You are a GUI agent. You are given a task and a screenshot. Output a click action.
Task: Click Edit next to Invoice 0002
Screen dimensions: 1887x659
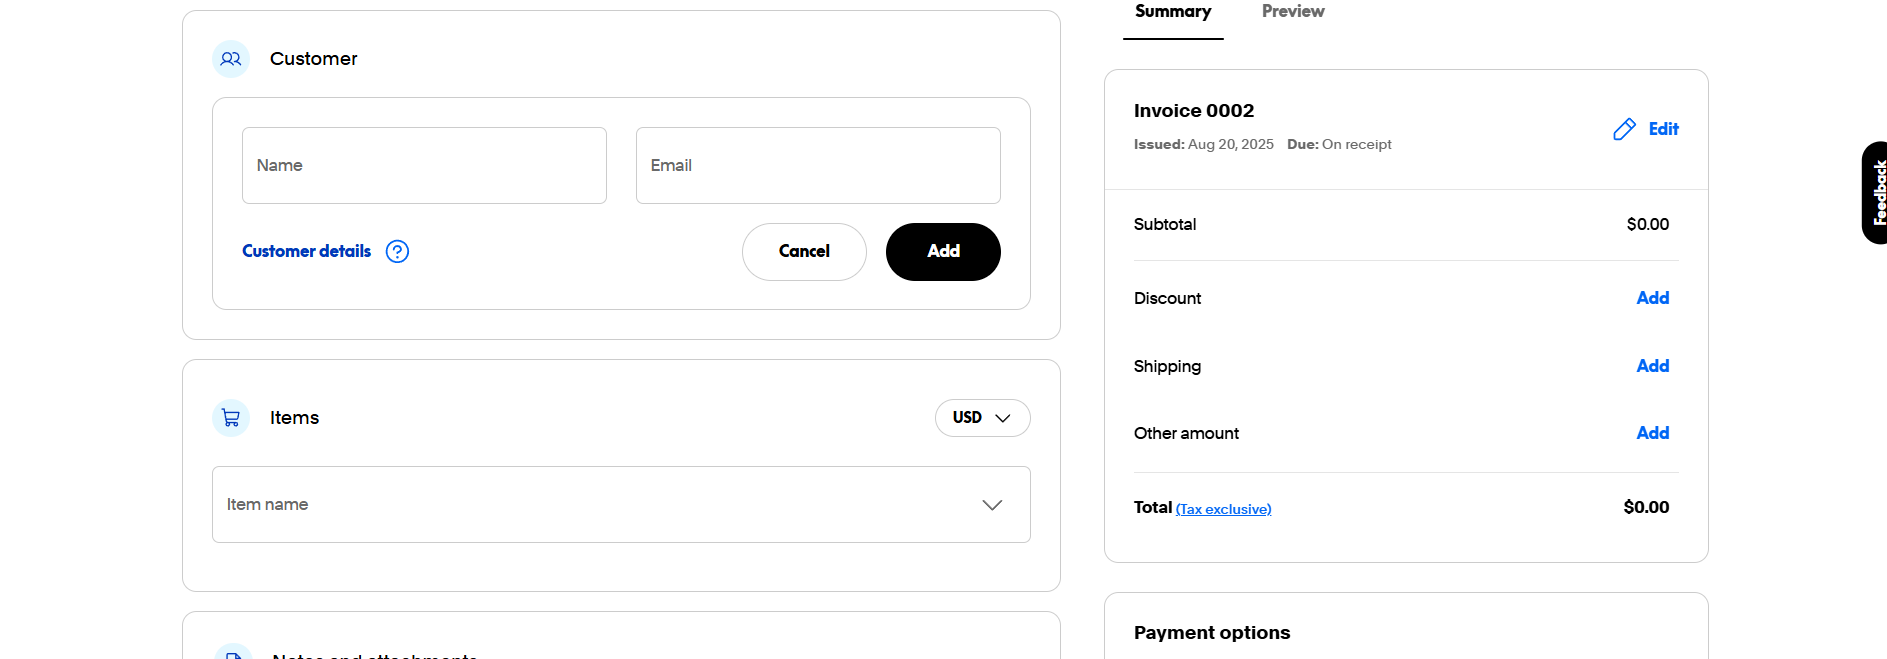point(1663,130)
